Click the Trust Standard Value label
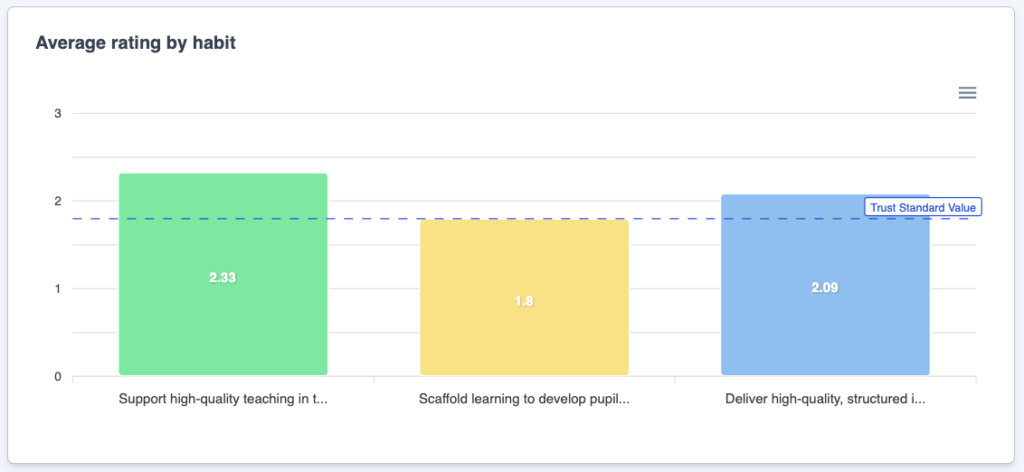Viewport: 1024px width, 472px height. pos(924,208)
